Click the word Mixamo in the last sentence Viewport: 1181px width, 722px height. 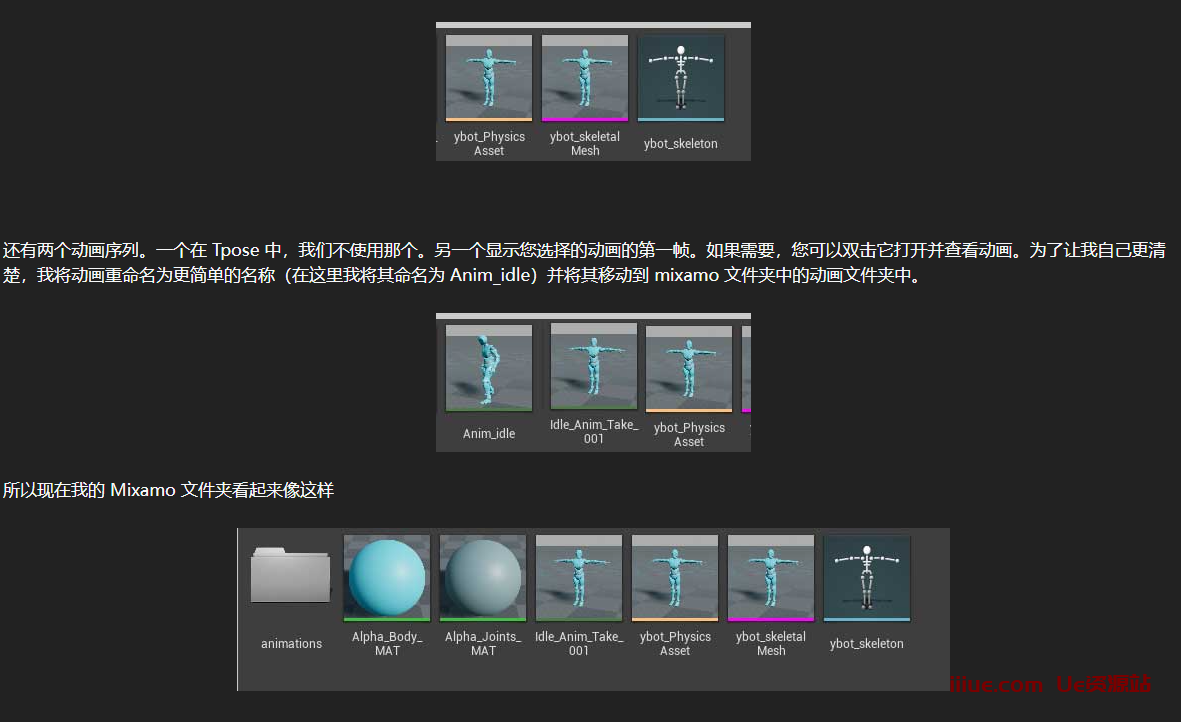[x=143, y=490]
